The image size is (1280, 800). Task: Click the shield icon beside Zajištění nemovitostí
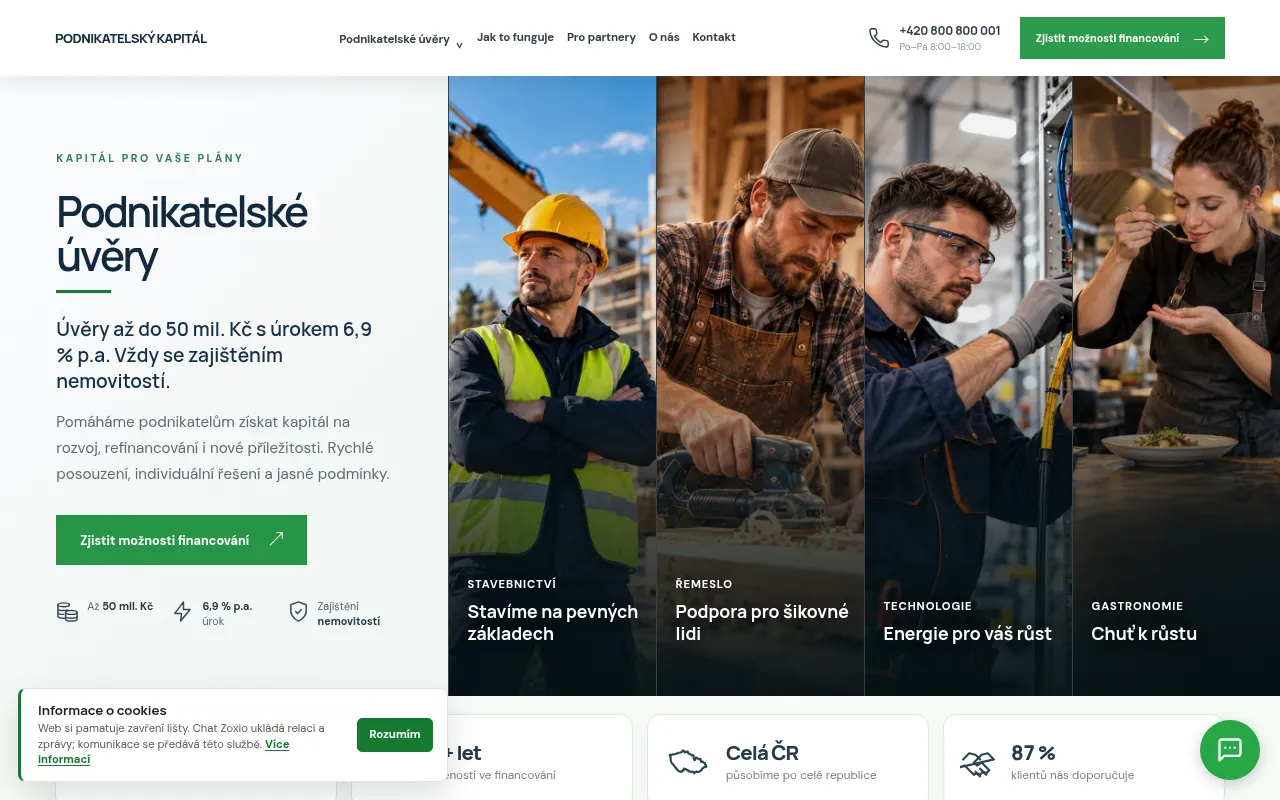(298, 612)
